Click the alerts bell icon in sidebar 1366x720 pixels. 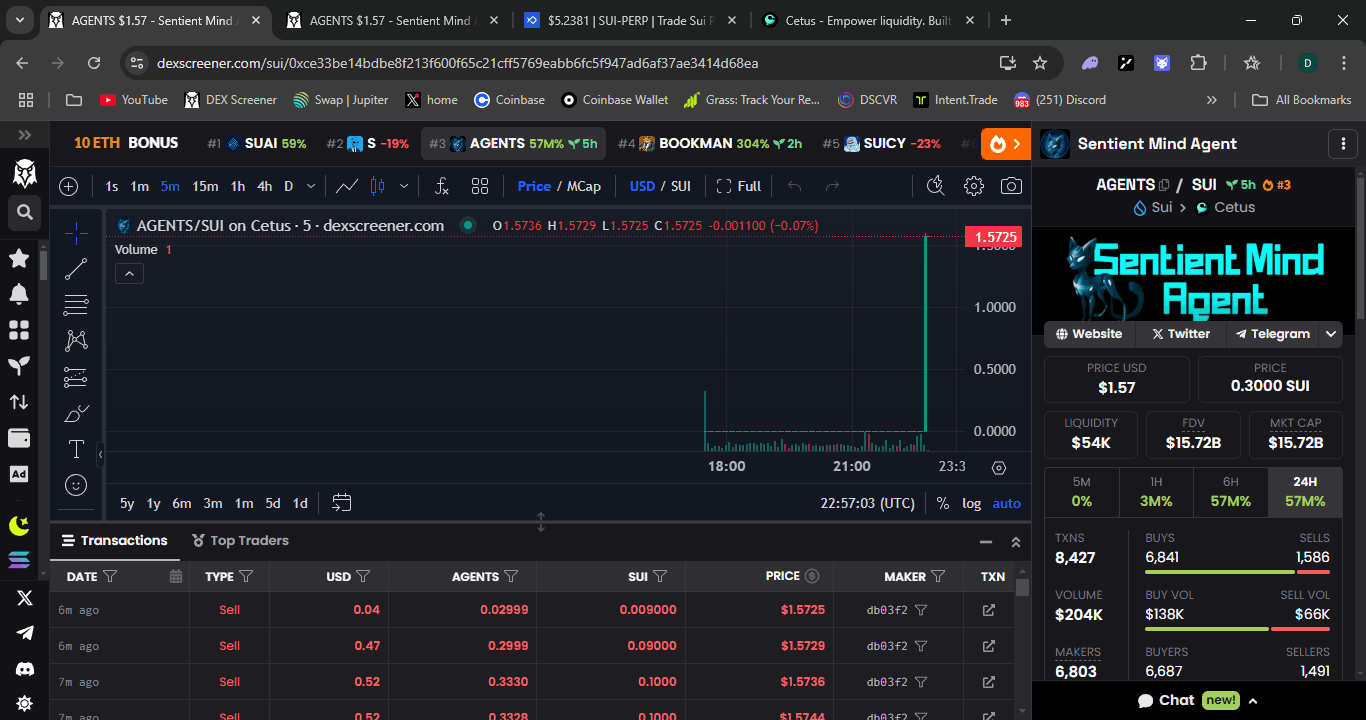click(19, 294)
